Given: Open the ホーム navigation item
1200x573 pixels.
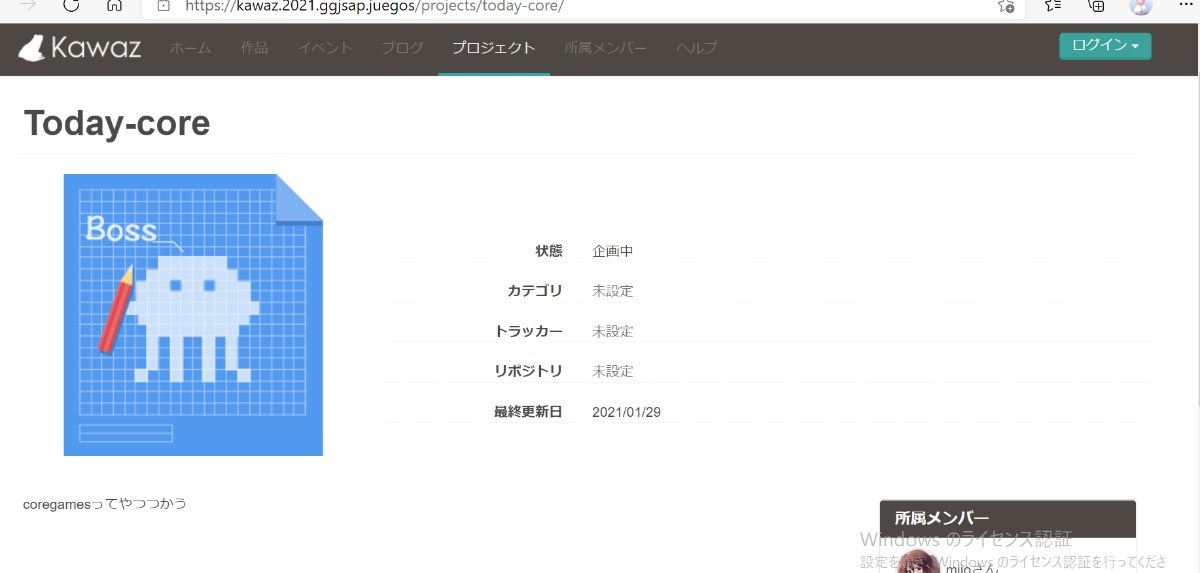Looking at the screenshot, I should (190, 48).
